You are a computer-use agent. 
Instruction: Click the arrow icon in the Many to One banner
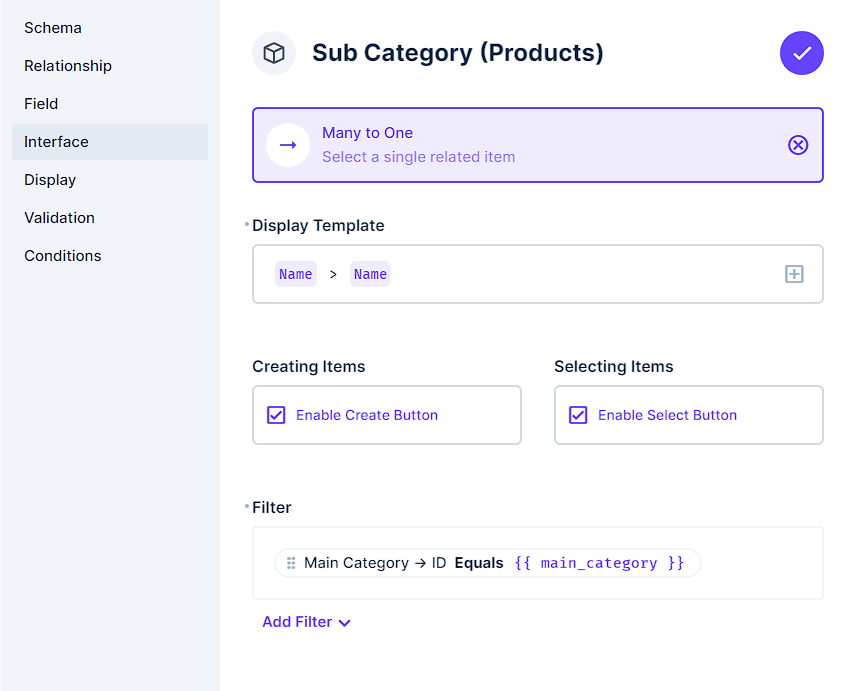288,145
